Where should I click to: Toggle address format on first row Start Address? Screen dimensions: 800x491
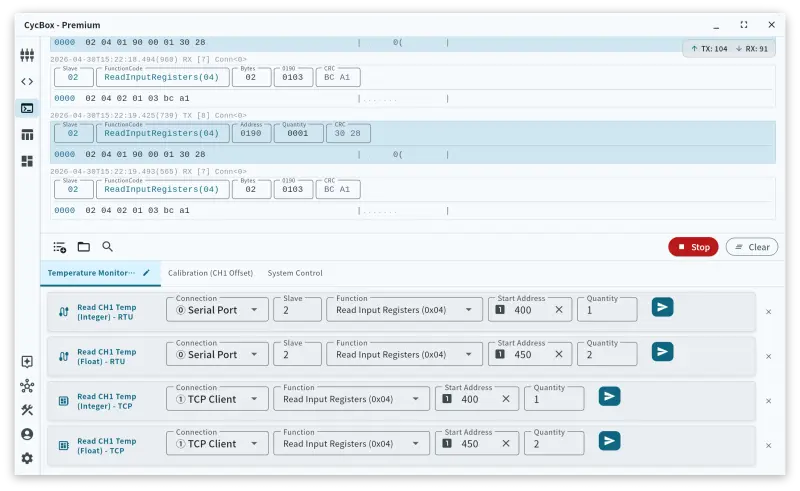pyautogui.click(x=500, y=310)
